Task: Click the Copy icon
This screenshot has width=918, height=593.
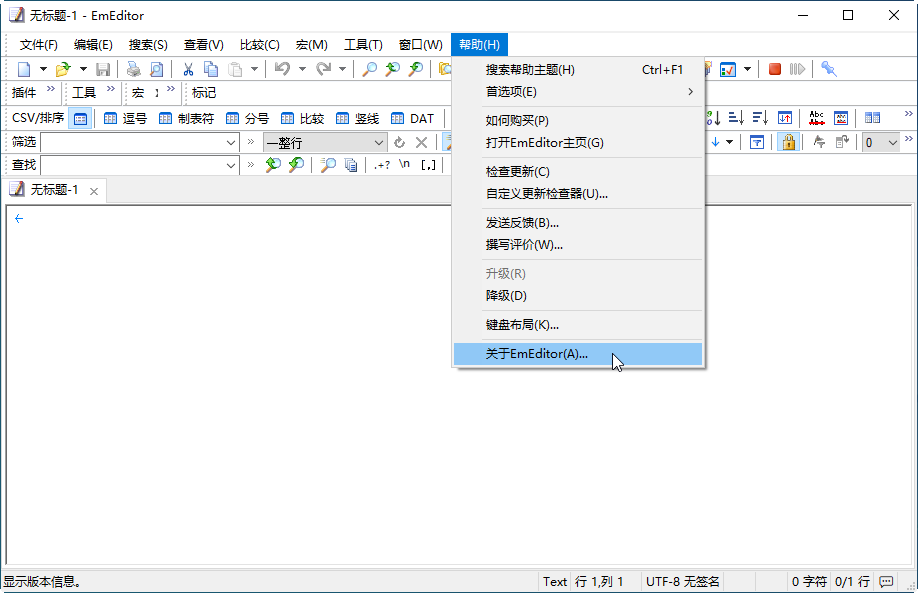Action: [x=211, y=70]
